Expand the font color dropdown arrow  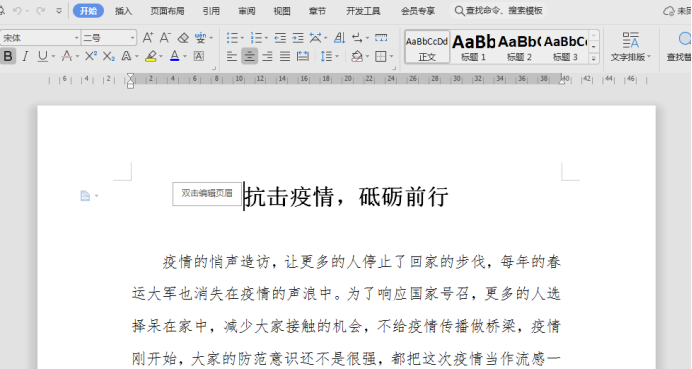pos(184,56)
